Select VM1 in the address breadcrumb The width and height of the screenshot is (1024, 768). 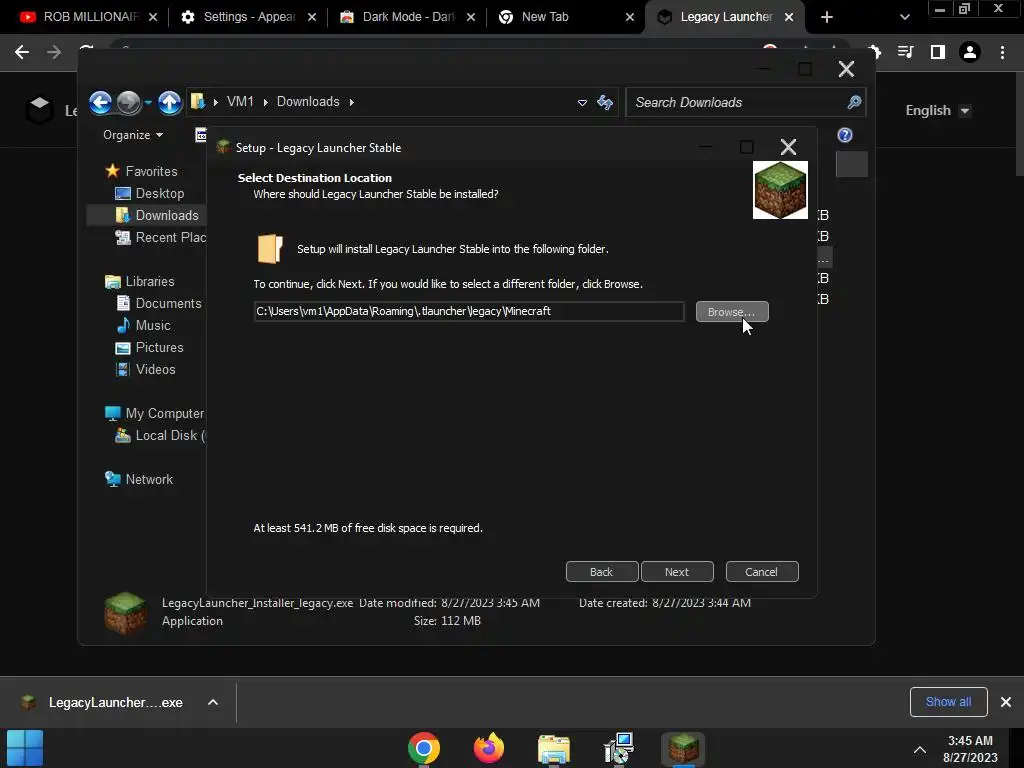[240, 102]
